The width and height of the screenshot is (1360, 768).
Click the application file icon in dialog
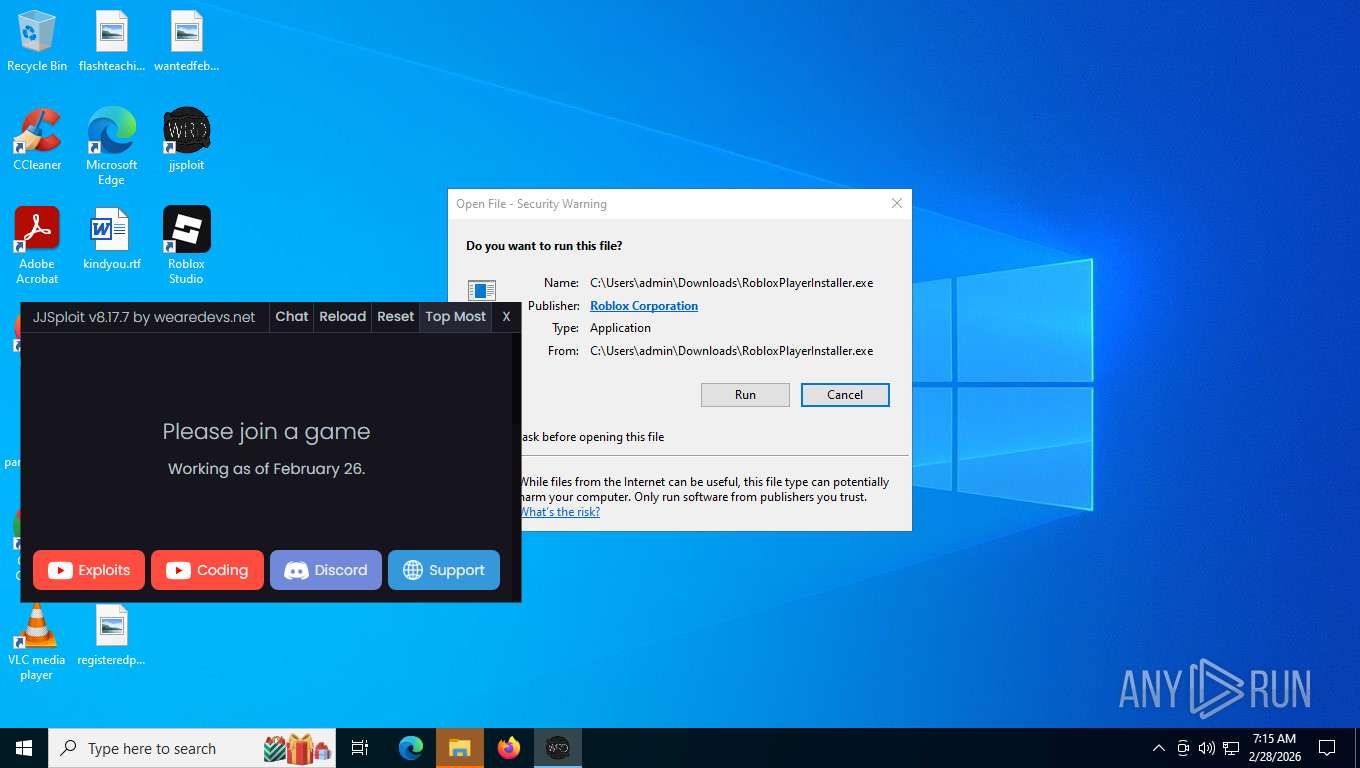[482, 290]
